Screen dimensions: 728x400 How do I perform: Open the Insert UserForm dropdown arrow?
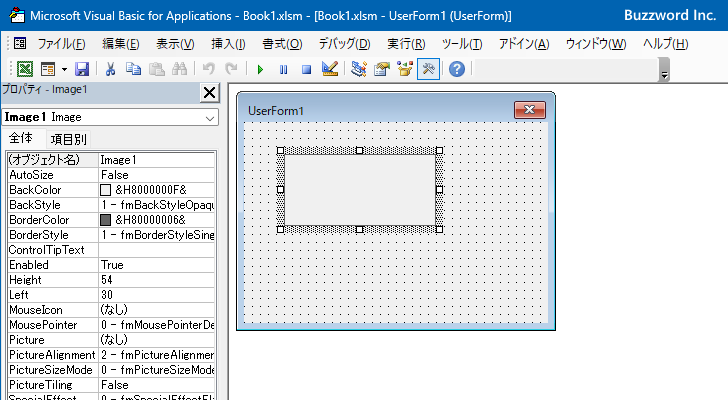pos(64,70)
